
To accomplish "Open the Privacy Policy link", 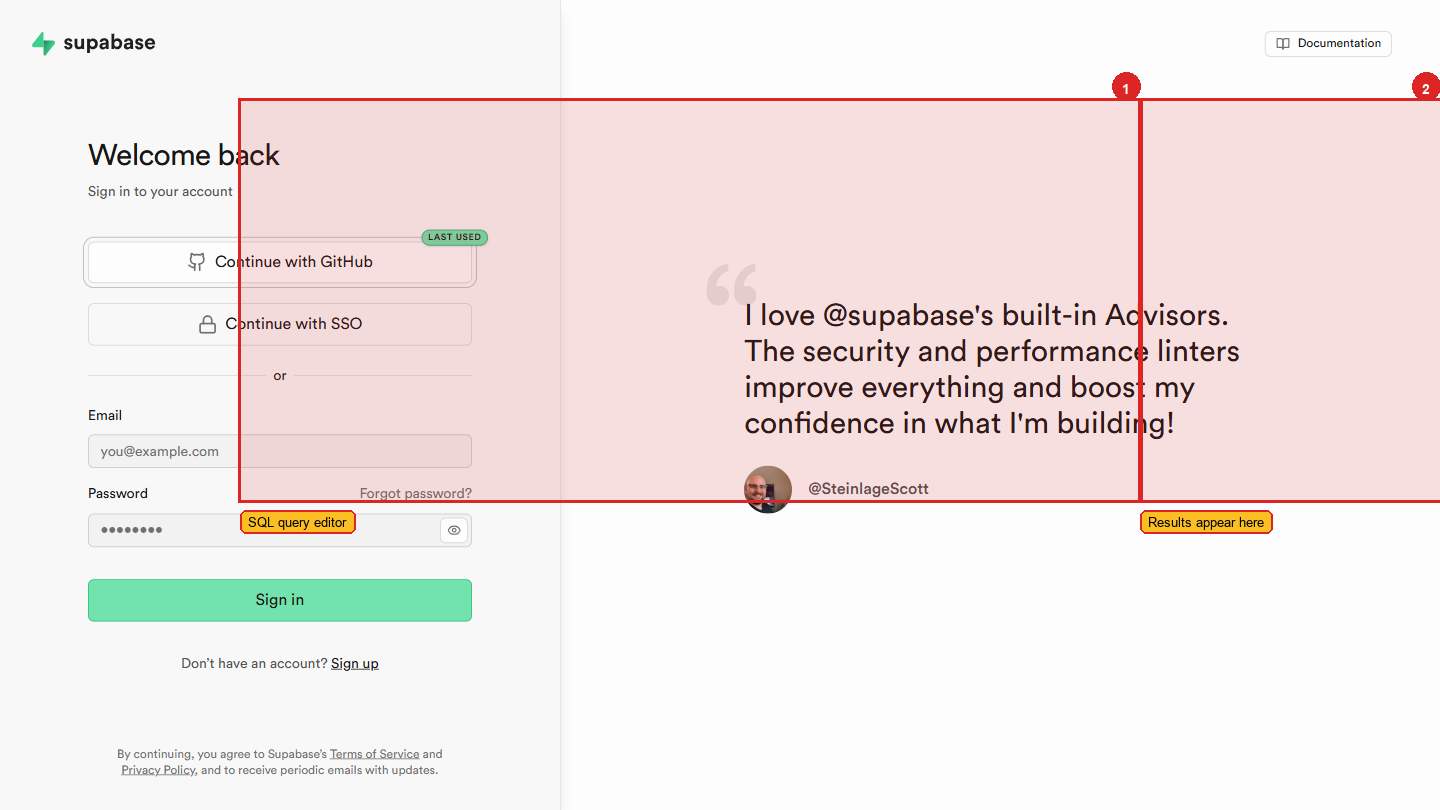I will (158, 770).
